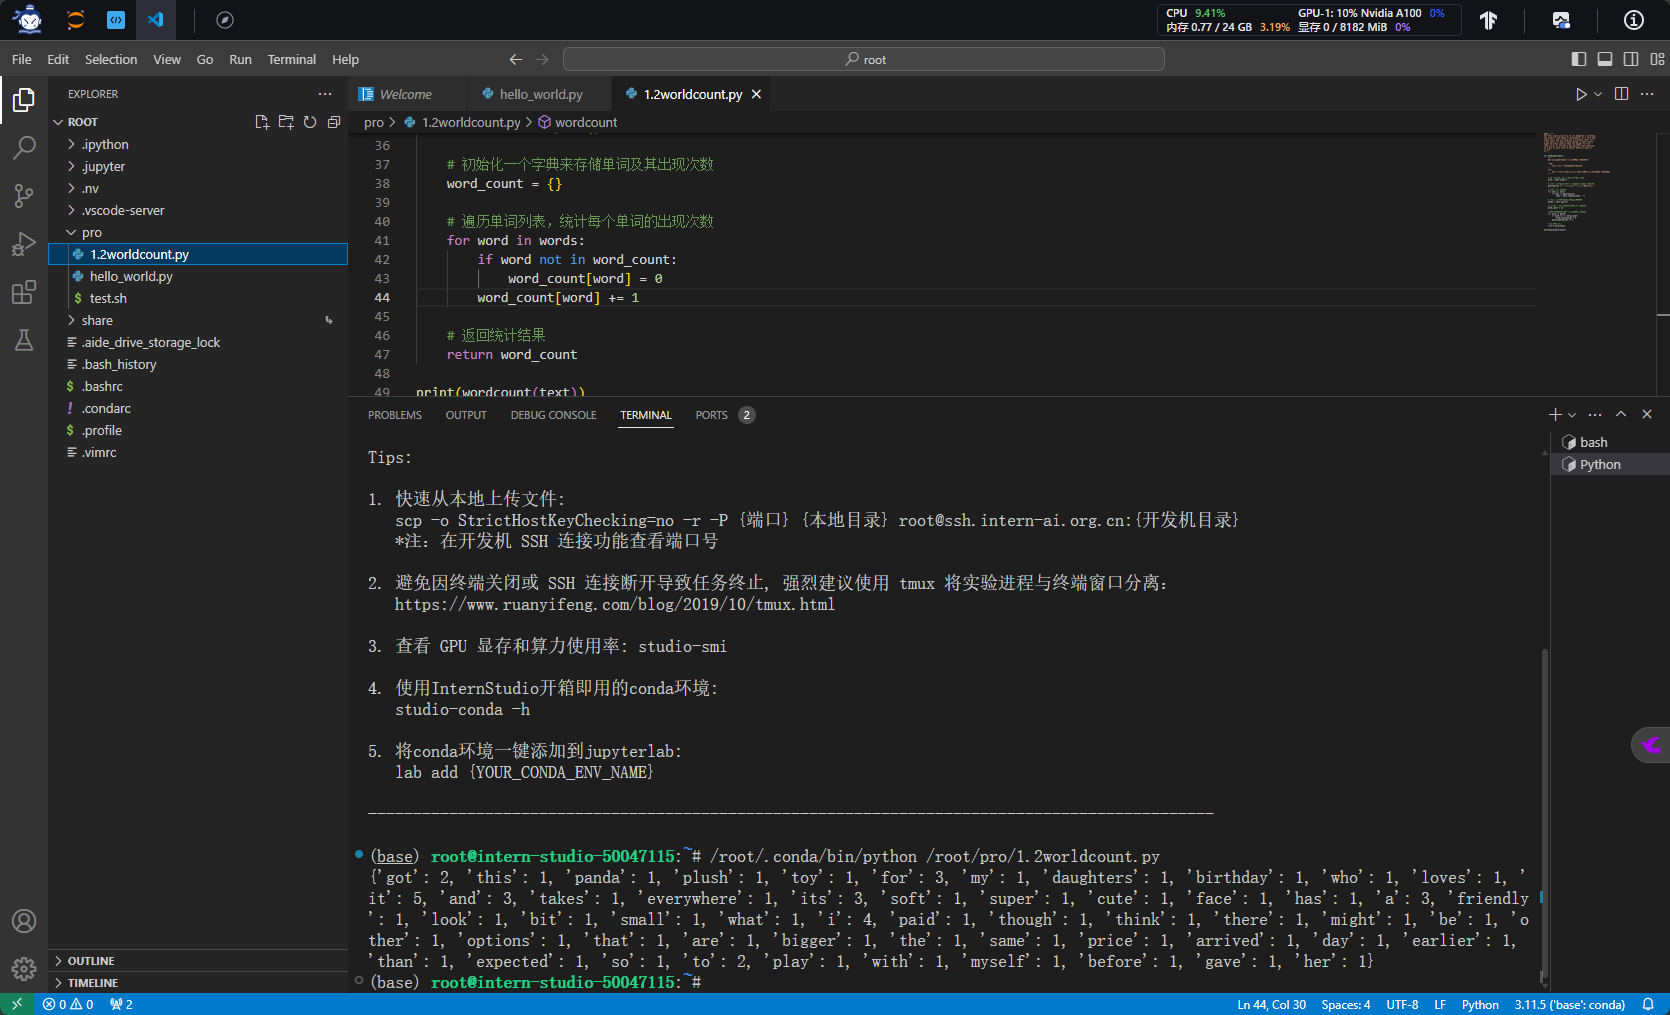Create a new terminal with plus icon

1555,415
